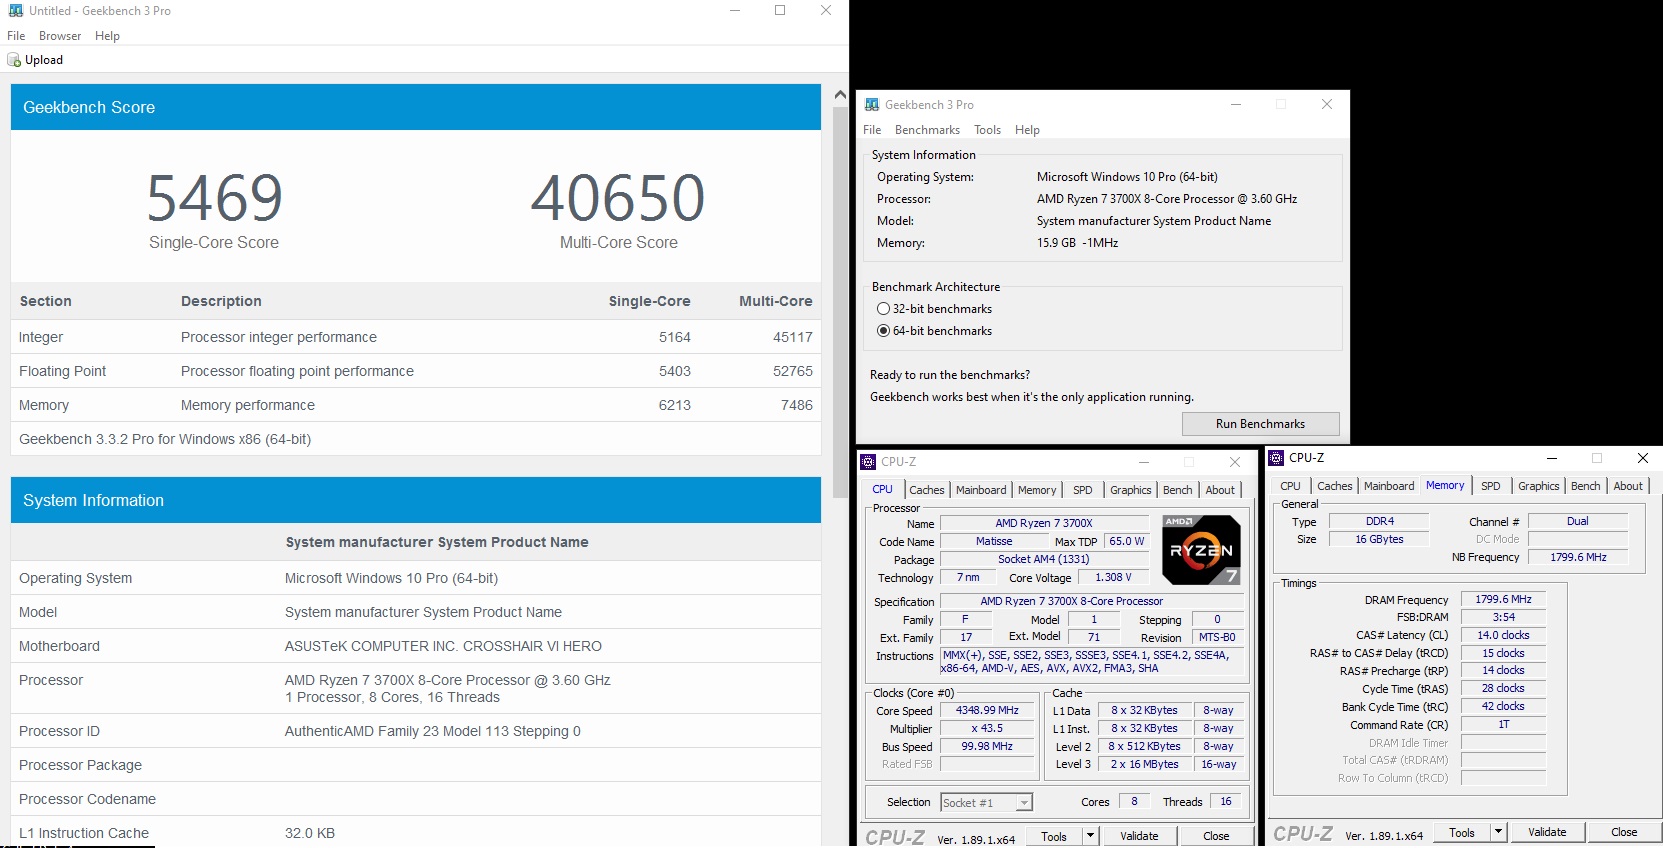Click the Untitled Geekbench results window icon

pos(15,10)
